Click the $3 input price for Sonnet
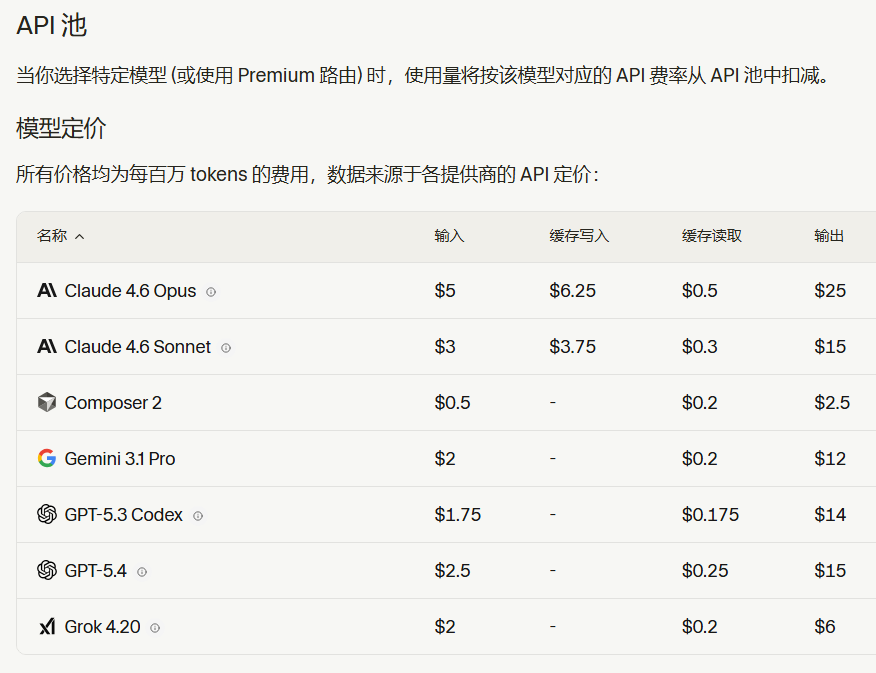The image size is (876, 673). [445, 346]
